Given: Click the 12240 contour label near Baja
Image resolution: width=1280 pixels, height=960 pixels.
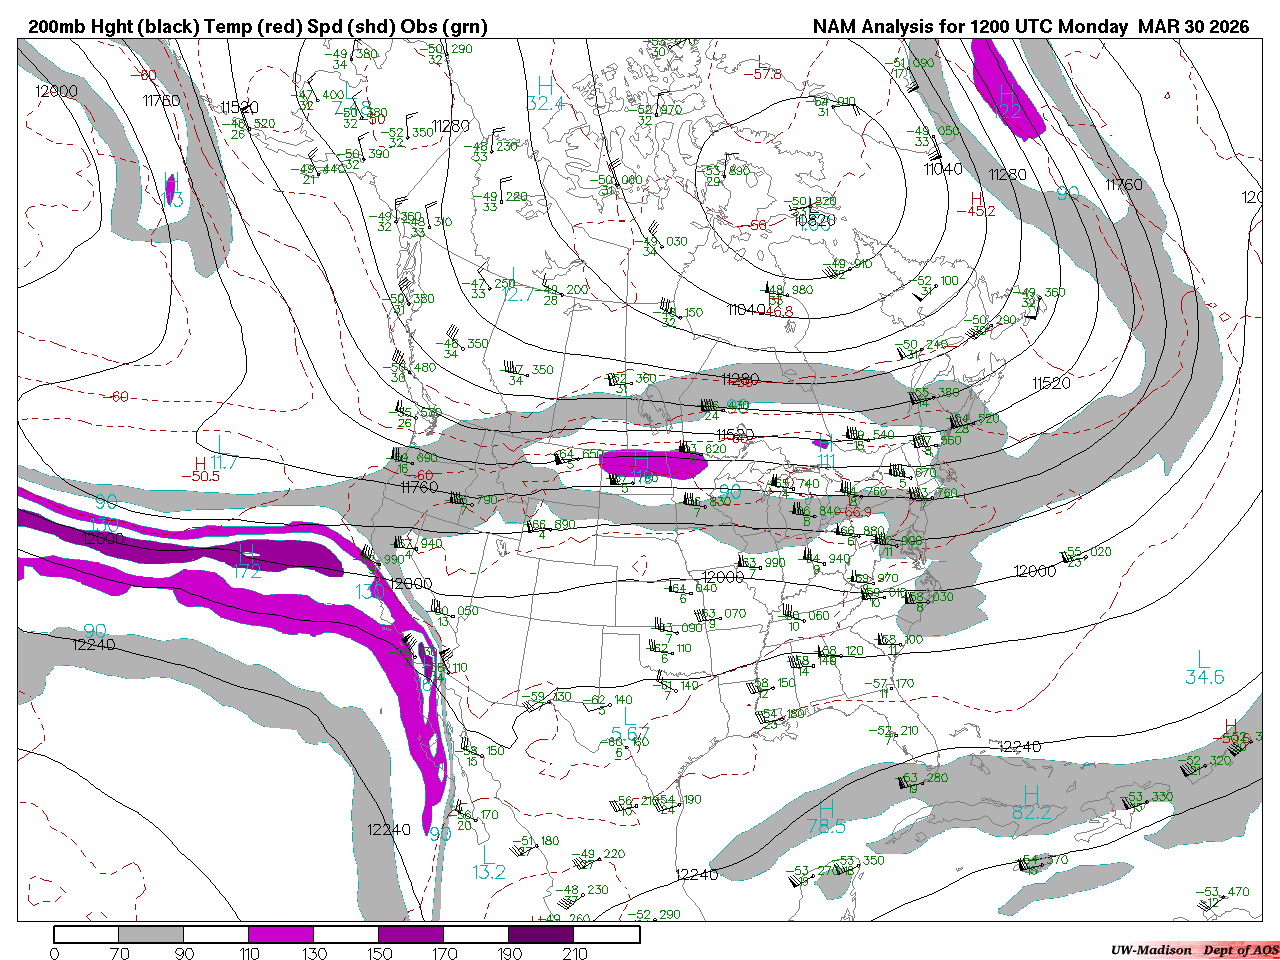Looking at the screenshot, I should click(389, 829).
